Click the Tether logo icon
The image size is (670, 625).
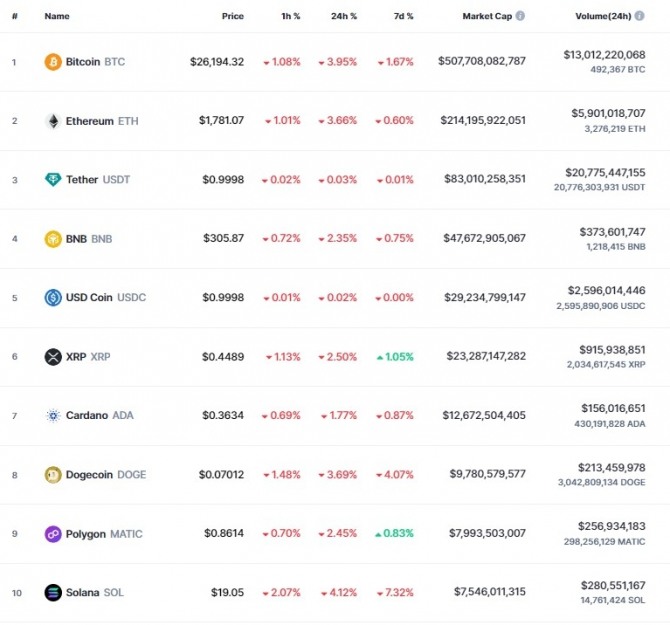pos(53,179)
